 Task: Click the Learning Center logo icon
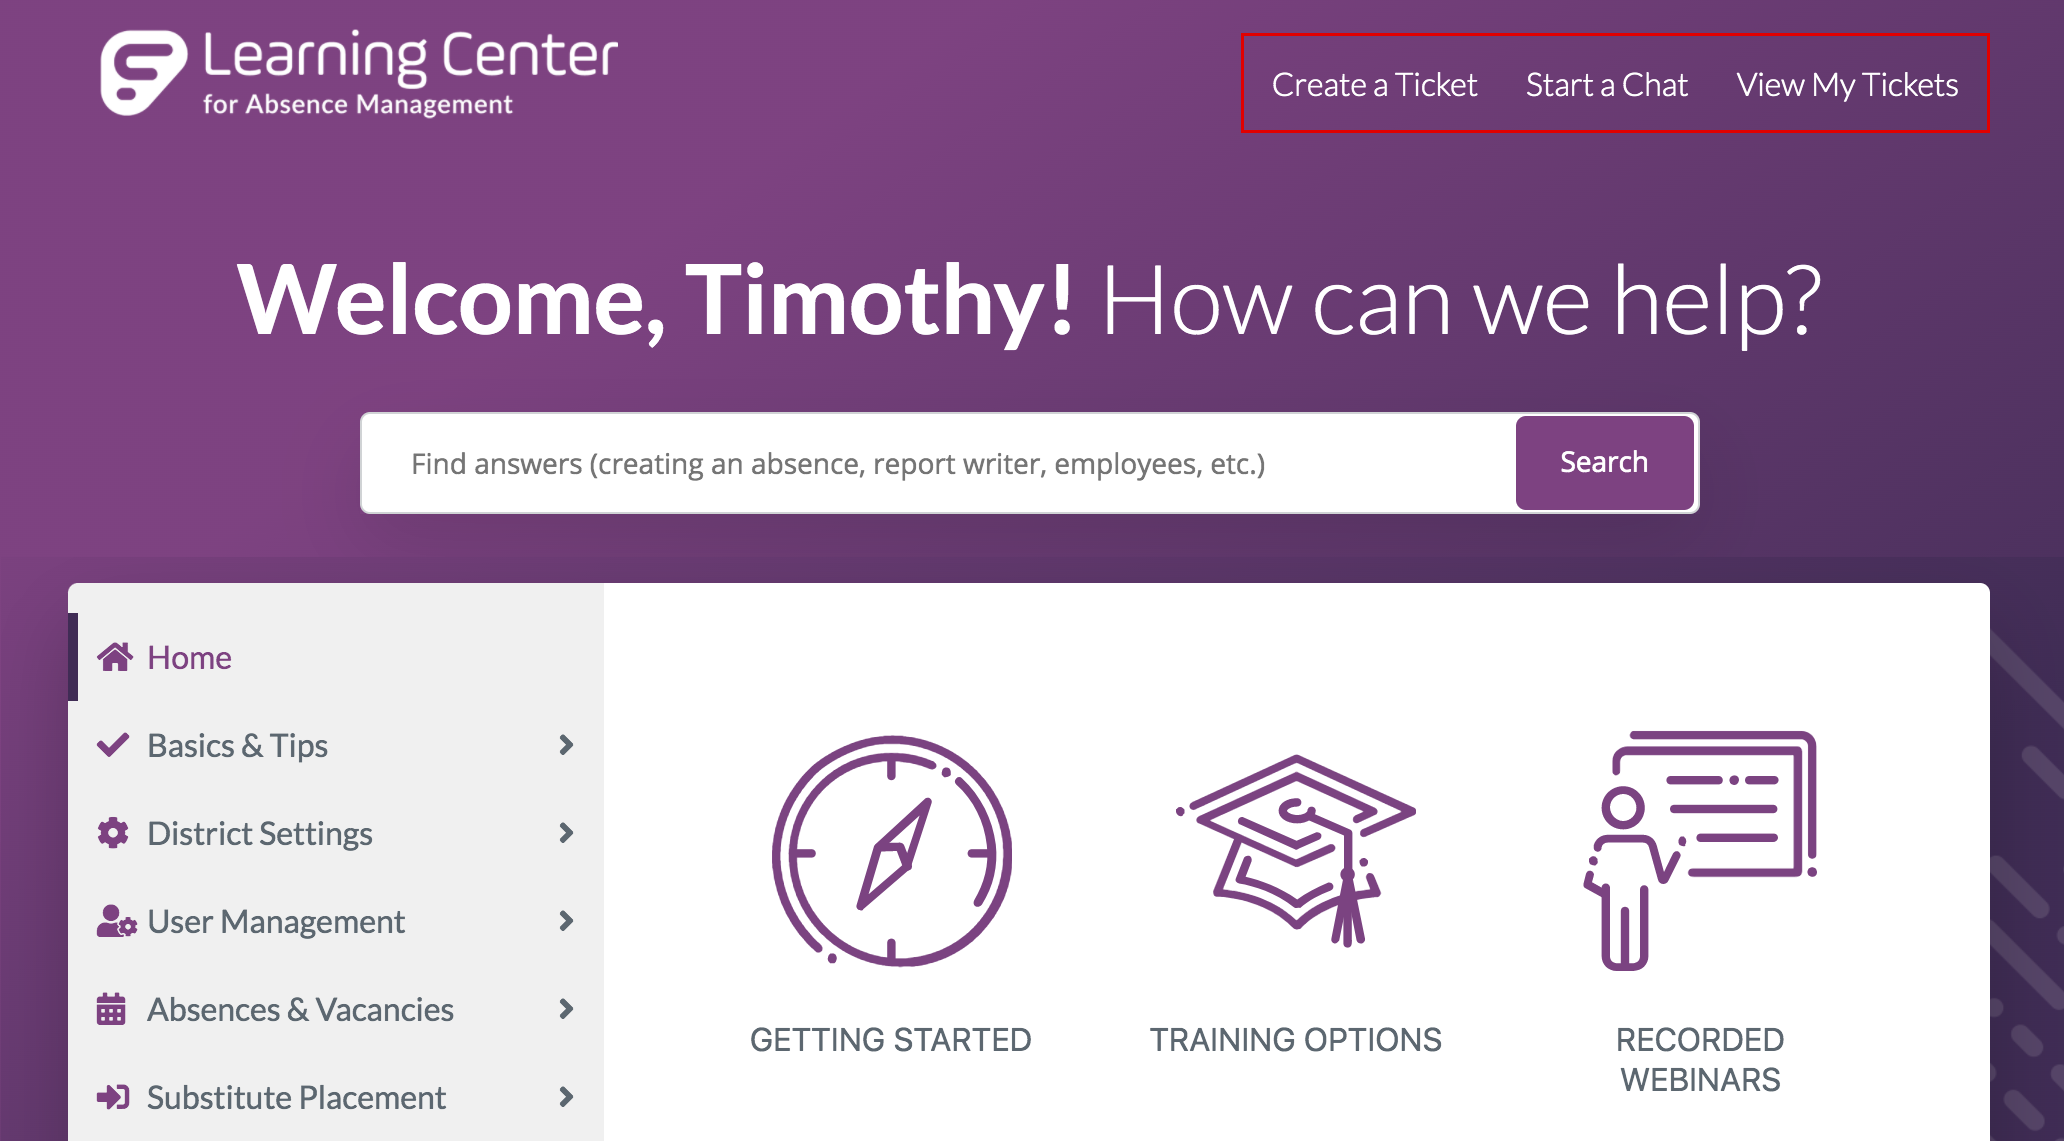[x=143, y=72]
